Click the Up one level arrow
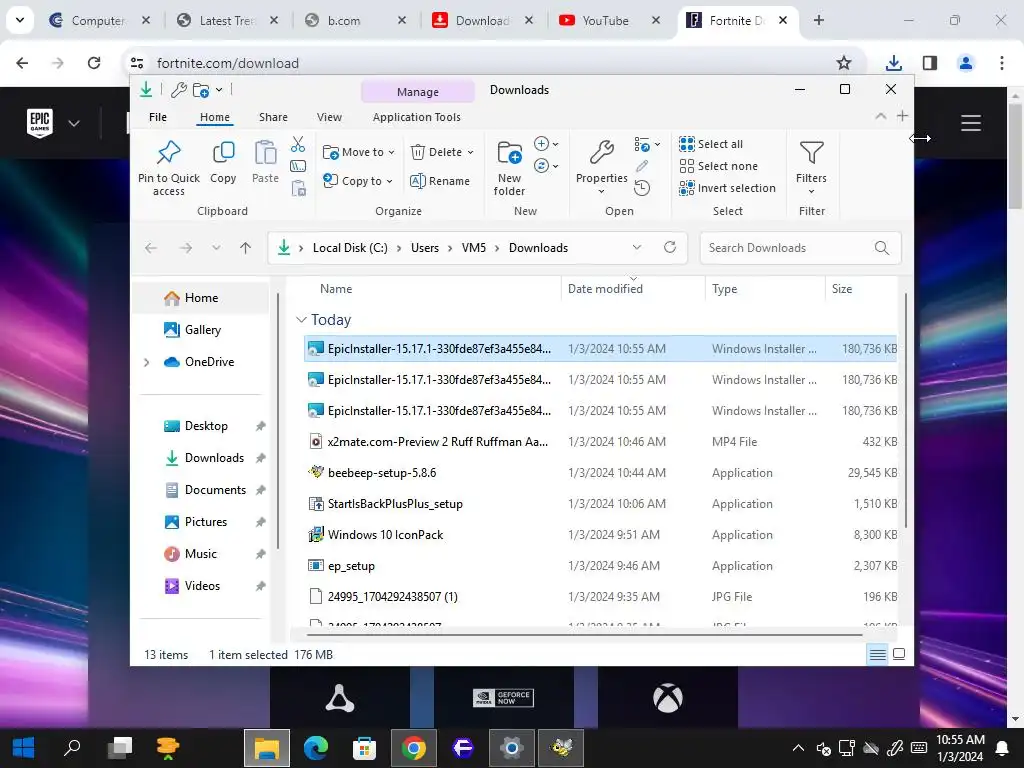The height and width of the screenshot is (768, 1024). pyautogui.click(x=246, y=248)
